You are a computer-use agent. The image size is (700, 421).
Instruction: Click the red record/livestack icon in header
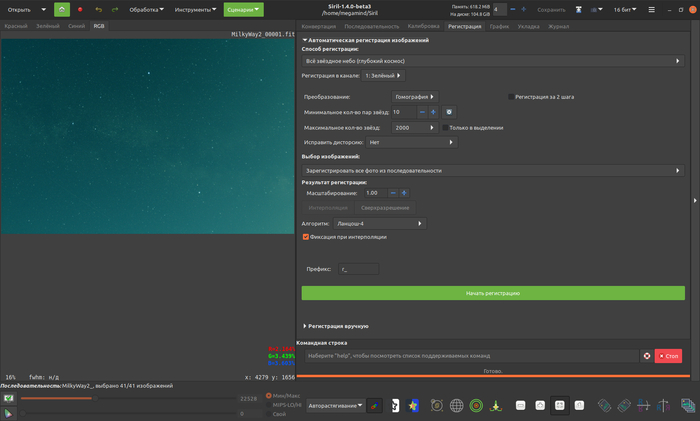[80, 9]
